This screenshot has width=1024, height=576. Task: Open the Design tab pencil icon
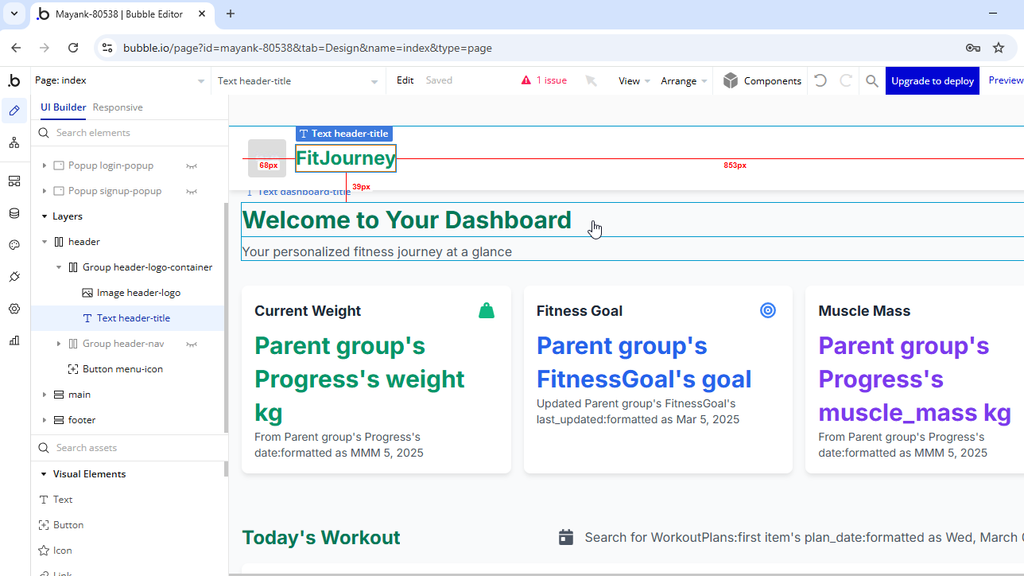tap(14, 111)
